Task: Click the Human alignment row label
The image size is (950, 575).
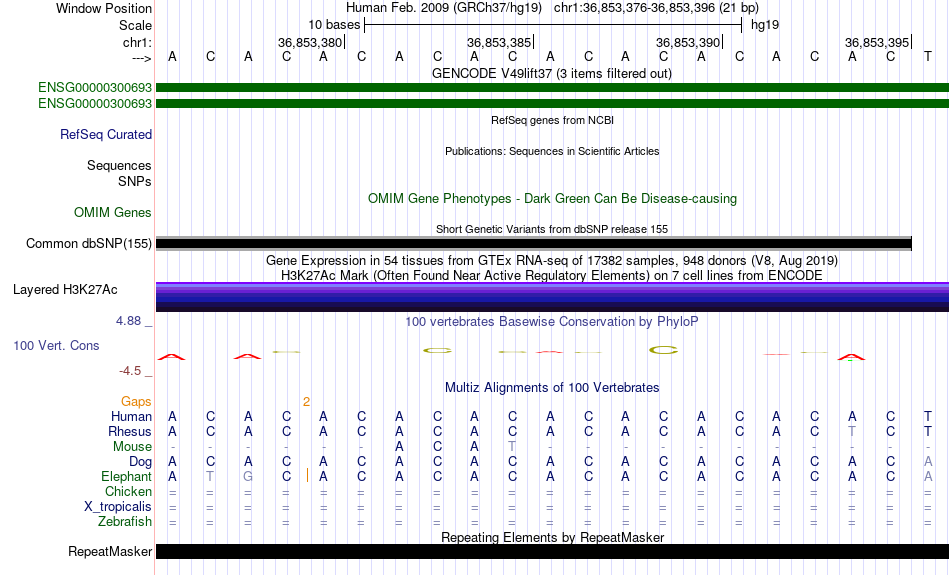Action: (131, 417)
